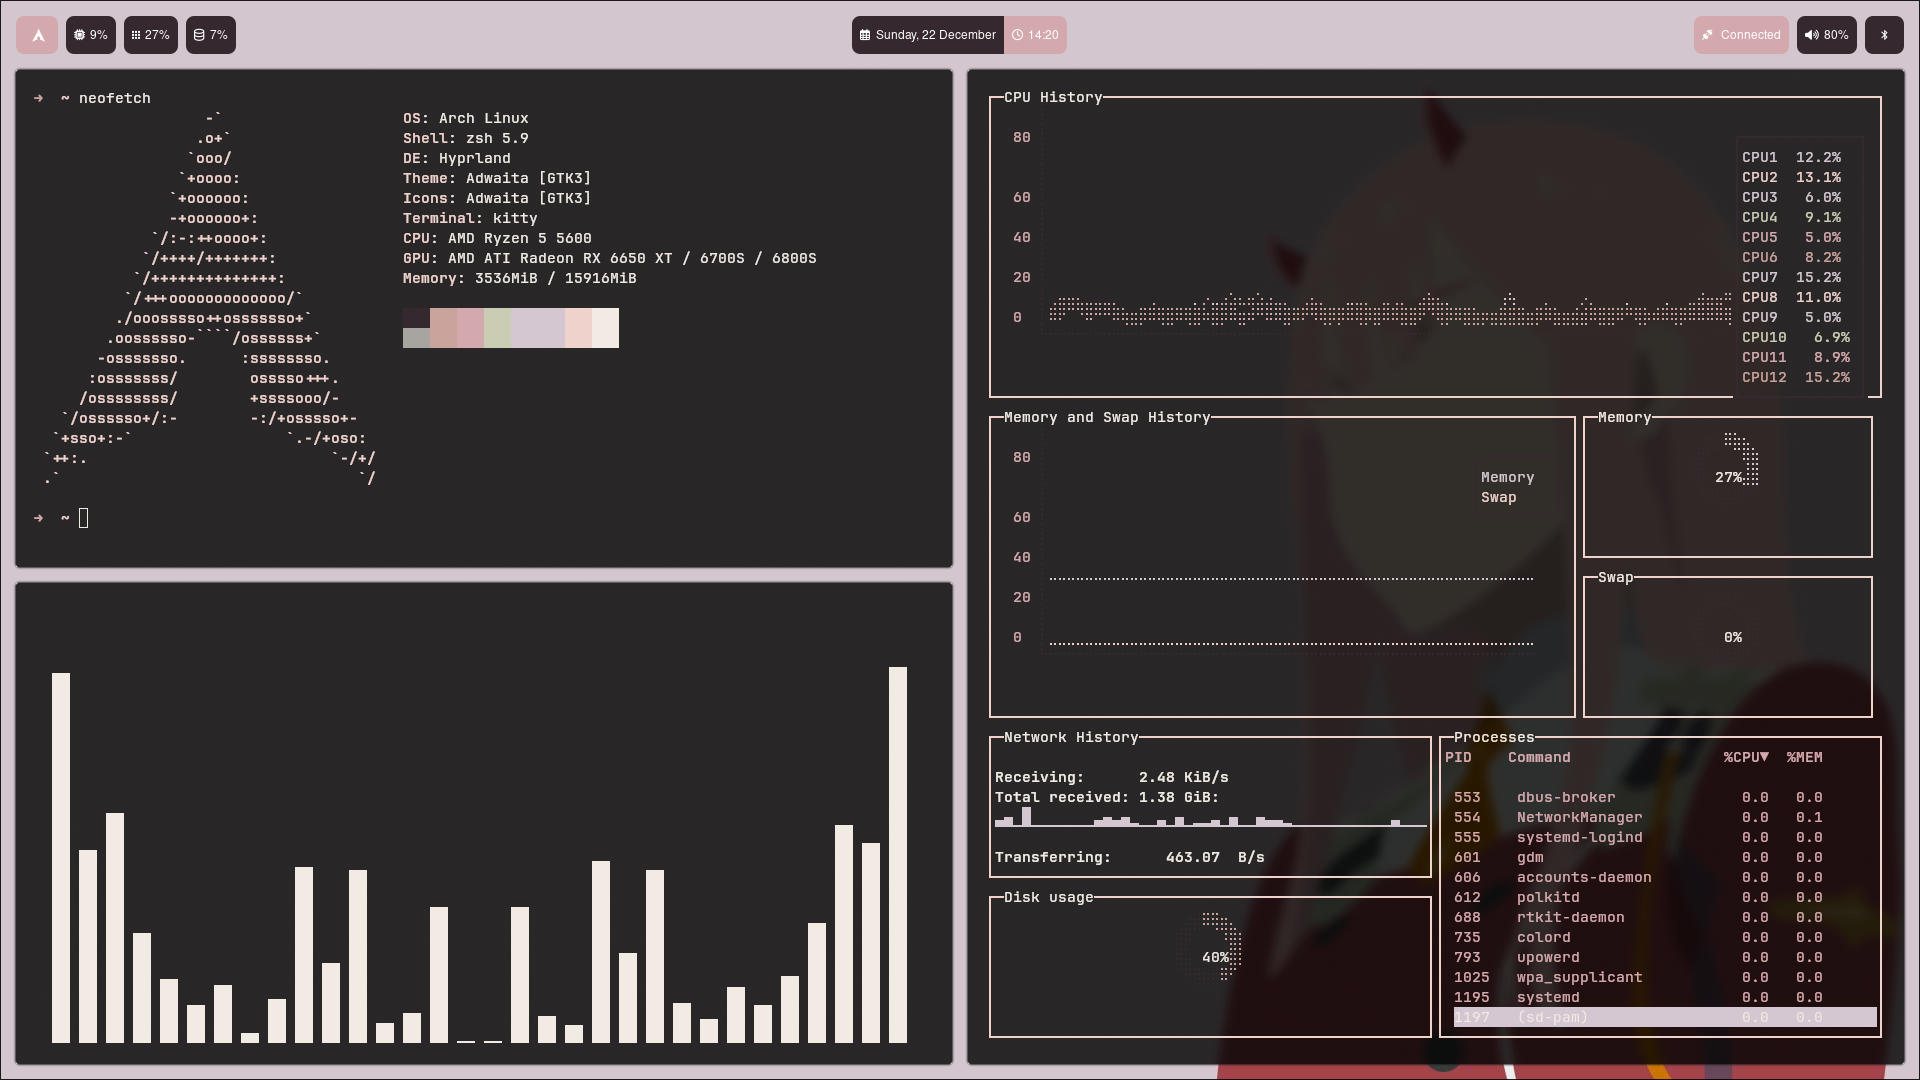Click the "Theme: Adwaita [GTK3]" line

[x=497, y=178]
